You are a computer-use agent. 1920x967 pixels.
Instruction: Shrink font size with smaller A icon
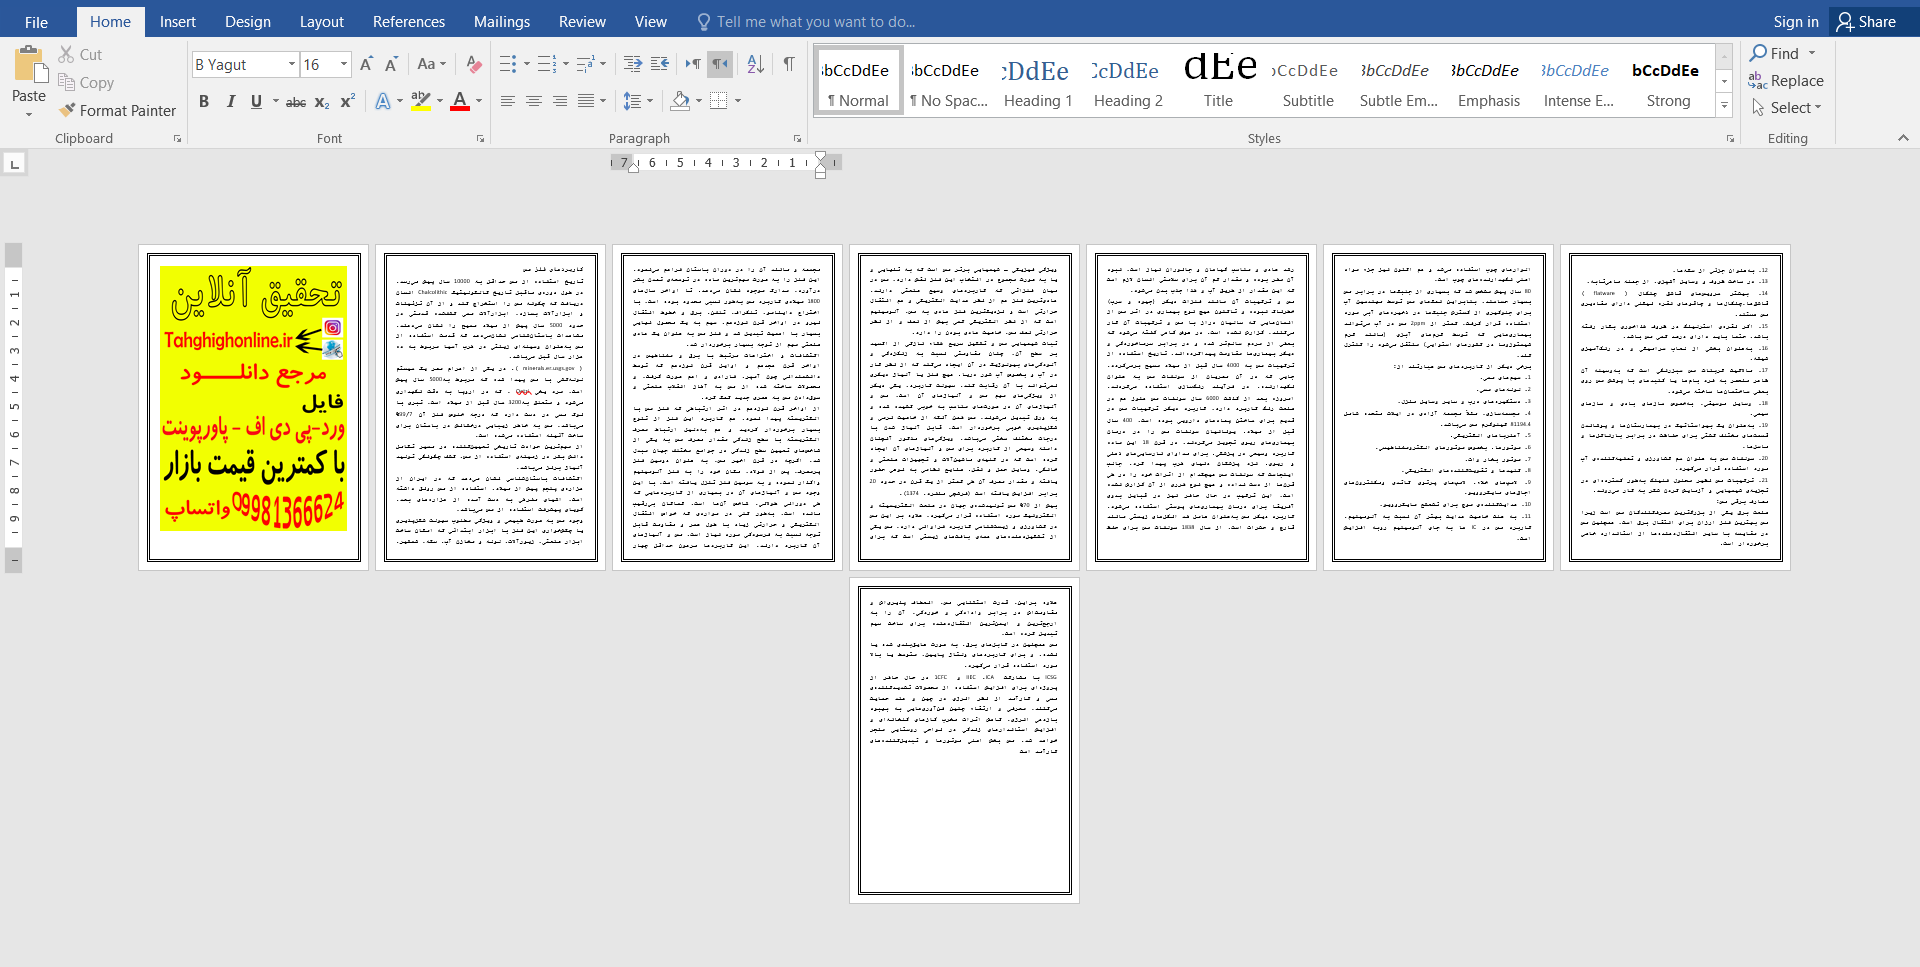(392, 64)
